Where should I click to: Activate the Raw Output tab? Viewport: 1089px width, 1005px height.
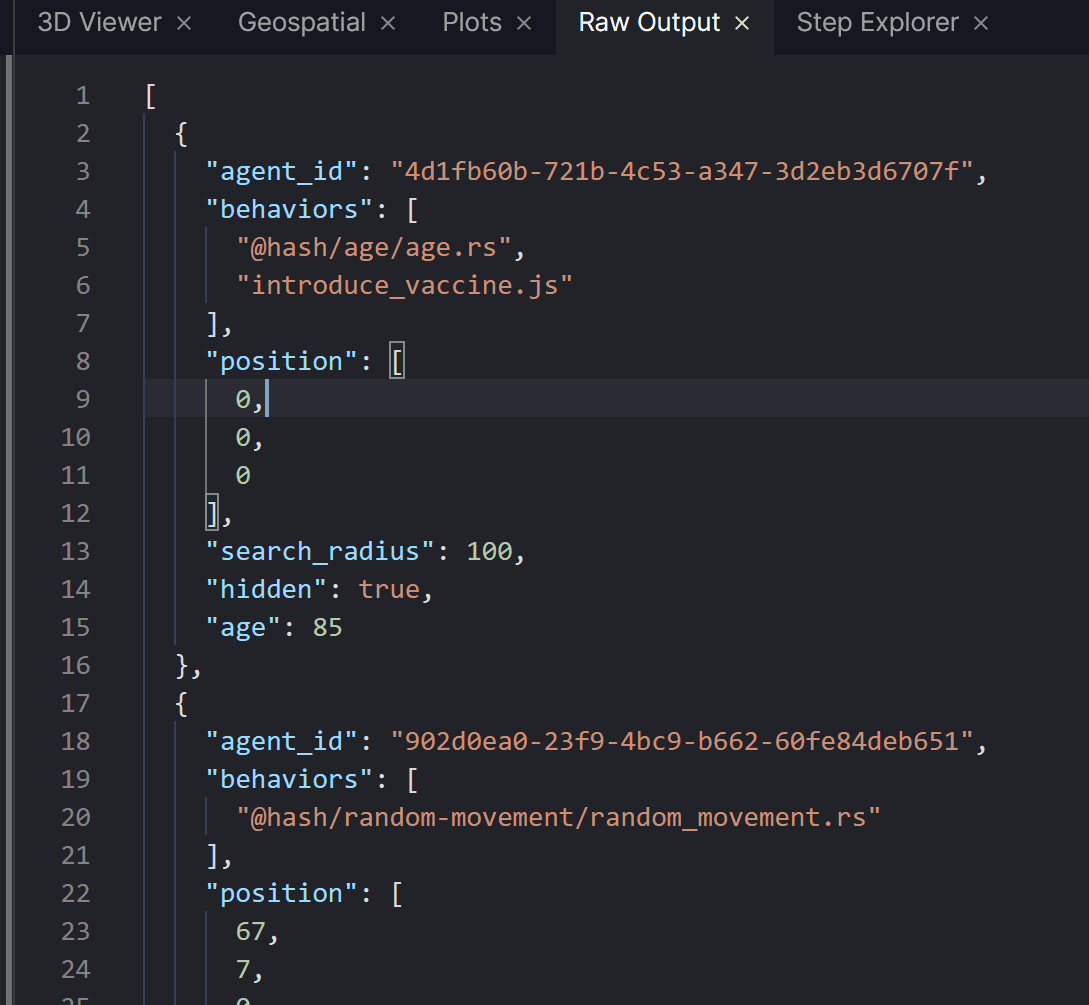click(x=649, y=24)
